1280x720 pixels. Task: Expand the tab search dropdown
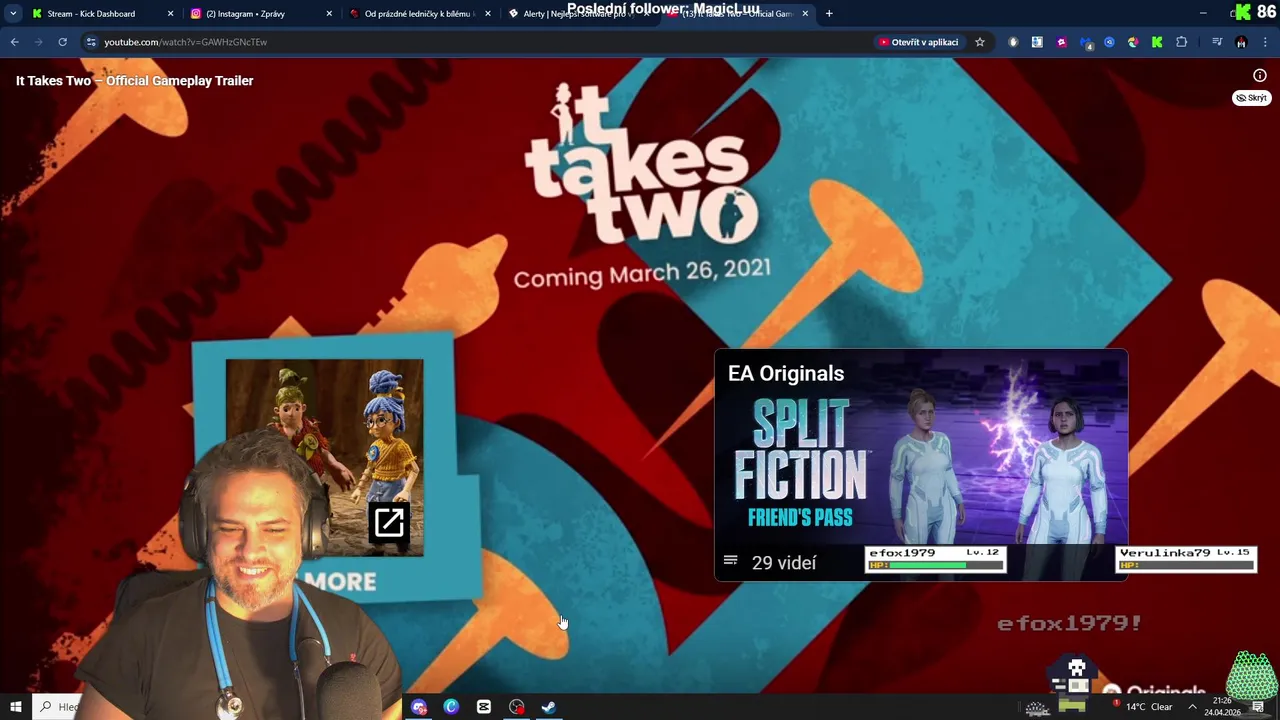pyautogui.click(x=13, y=14)
